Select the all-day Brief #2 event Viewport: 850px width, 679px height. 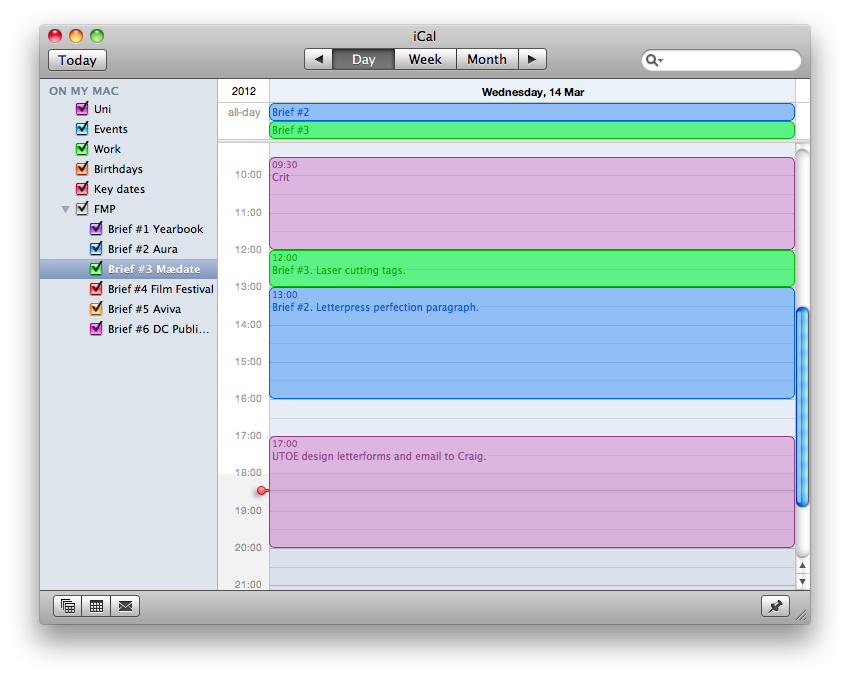tap(532, 112)
